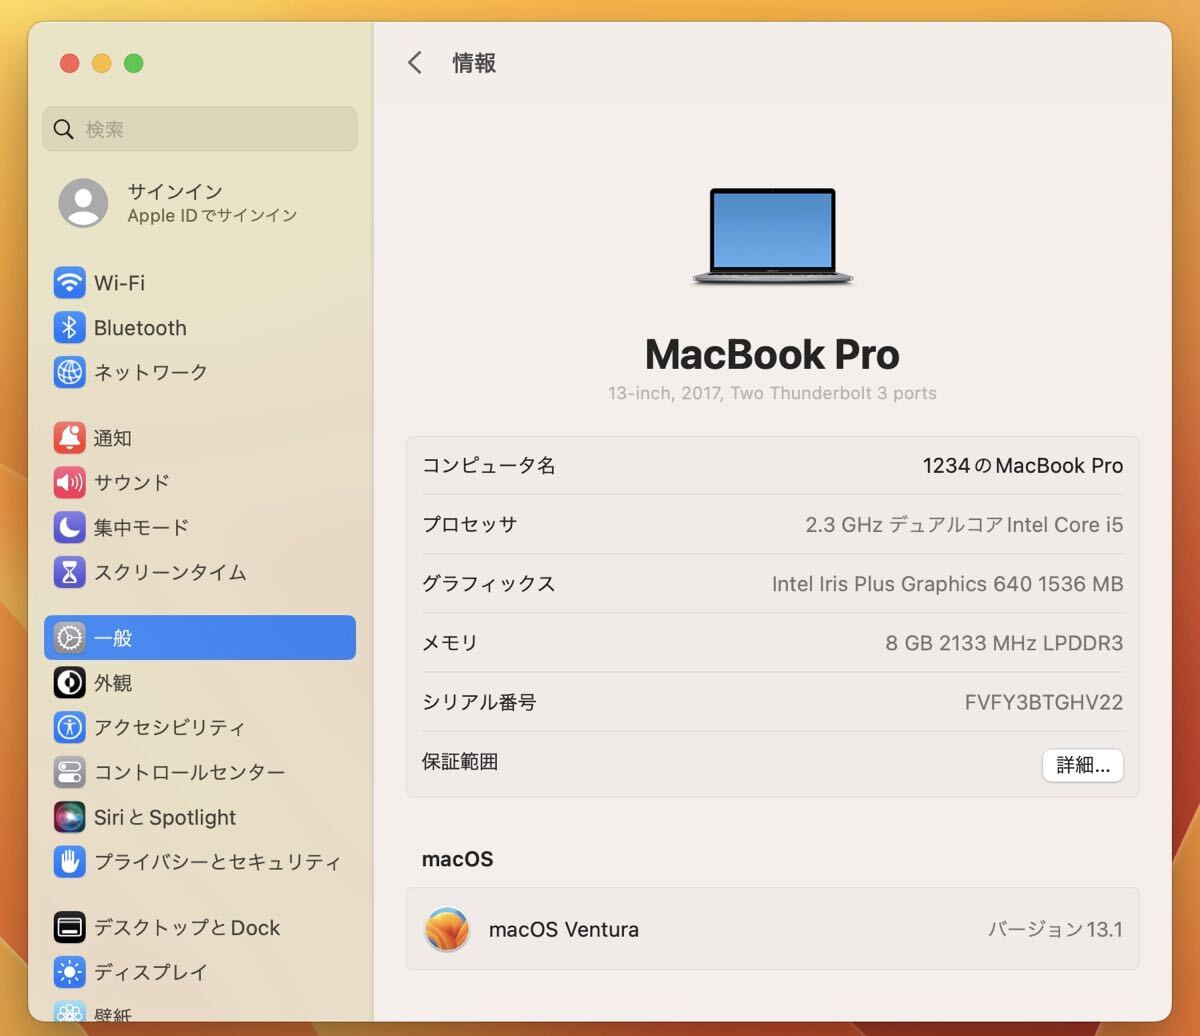1200x1036 pixels.
Task: Open プライバシーとセキュリティ hand icon
Action: tap(69, 861)
